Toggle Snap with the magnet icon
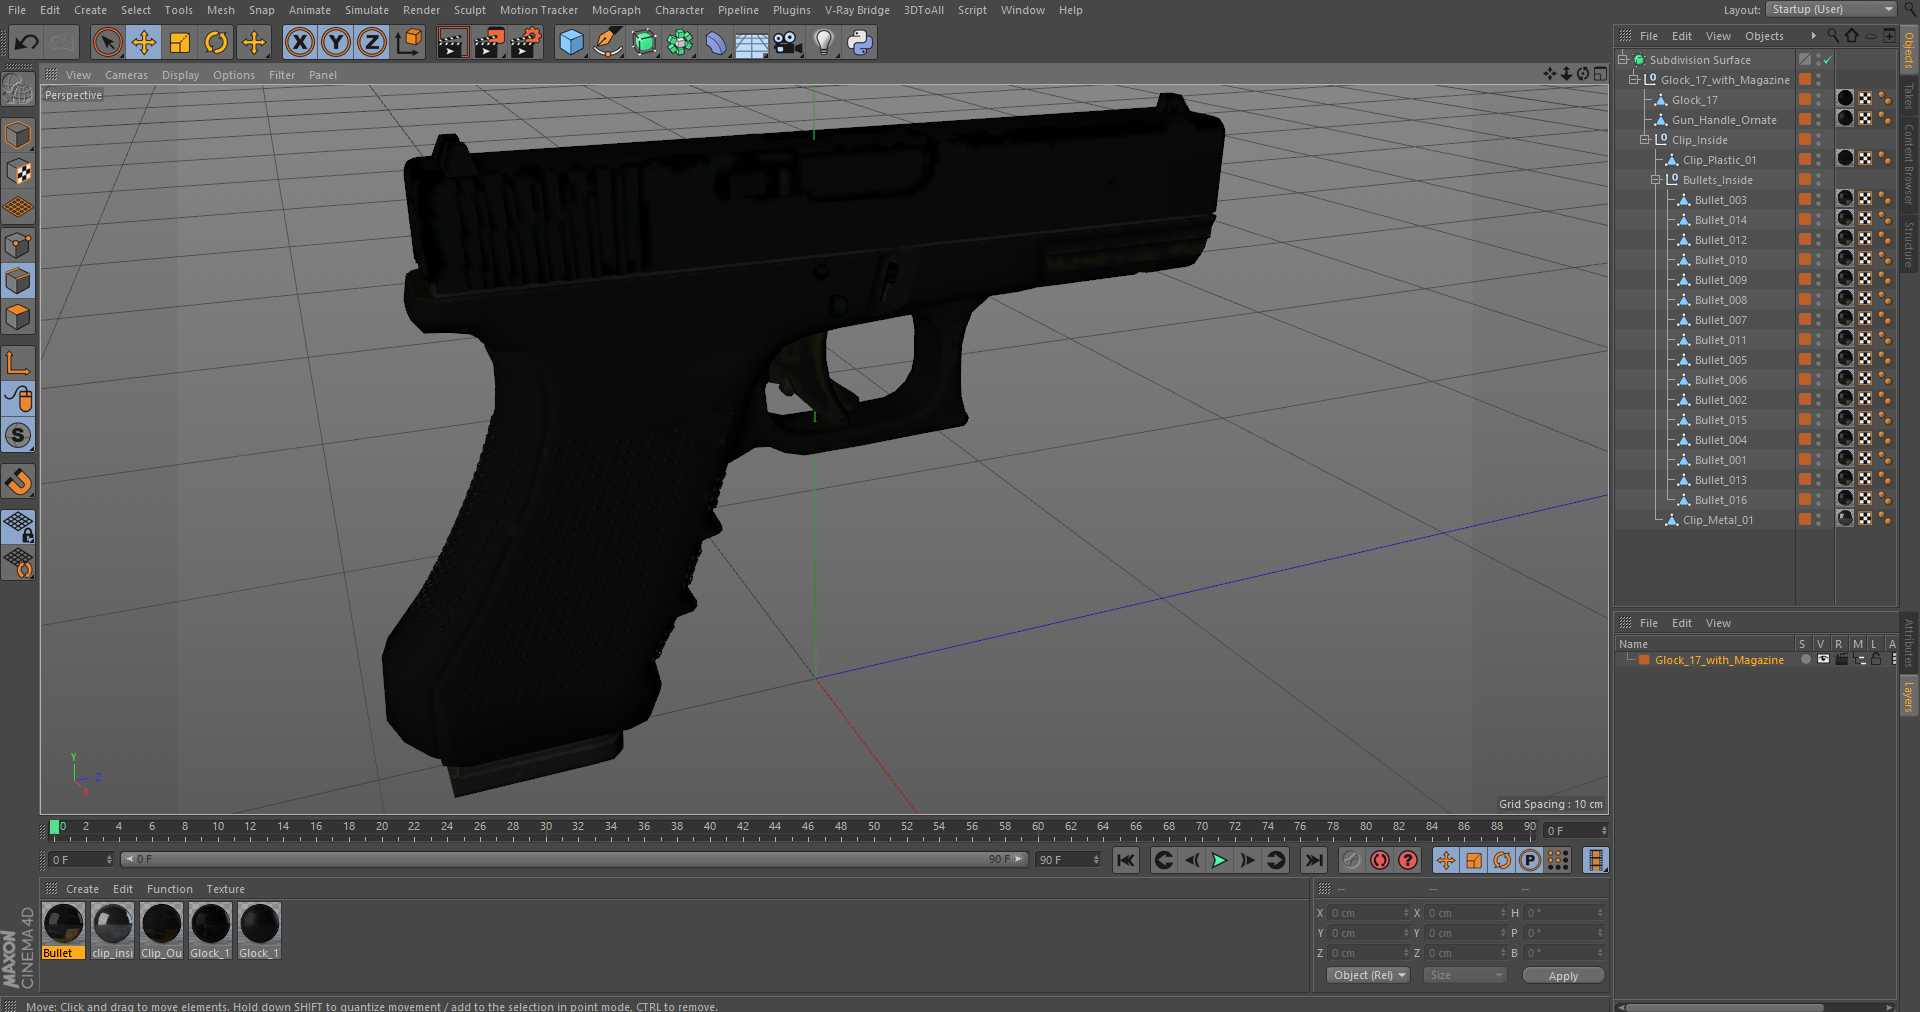Viewport: 1920px width, 1012px height. 18,481
